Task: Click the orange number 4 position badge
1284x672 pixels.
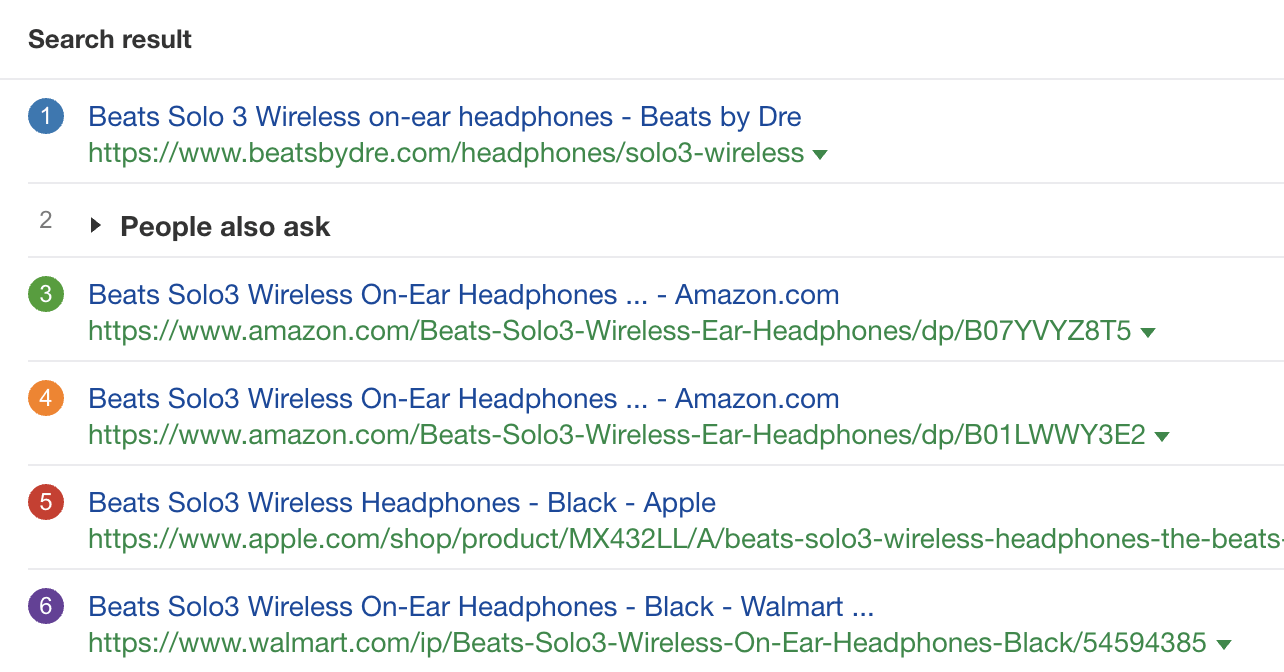Action: (x=46, y=399)
